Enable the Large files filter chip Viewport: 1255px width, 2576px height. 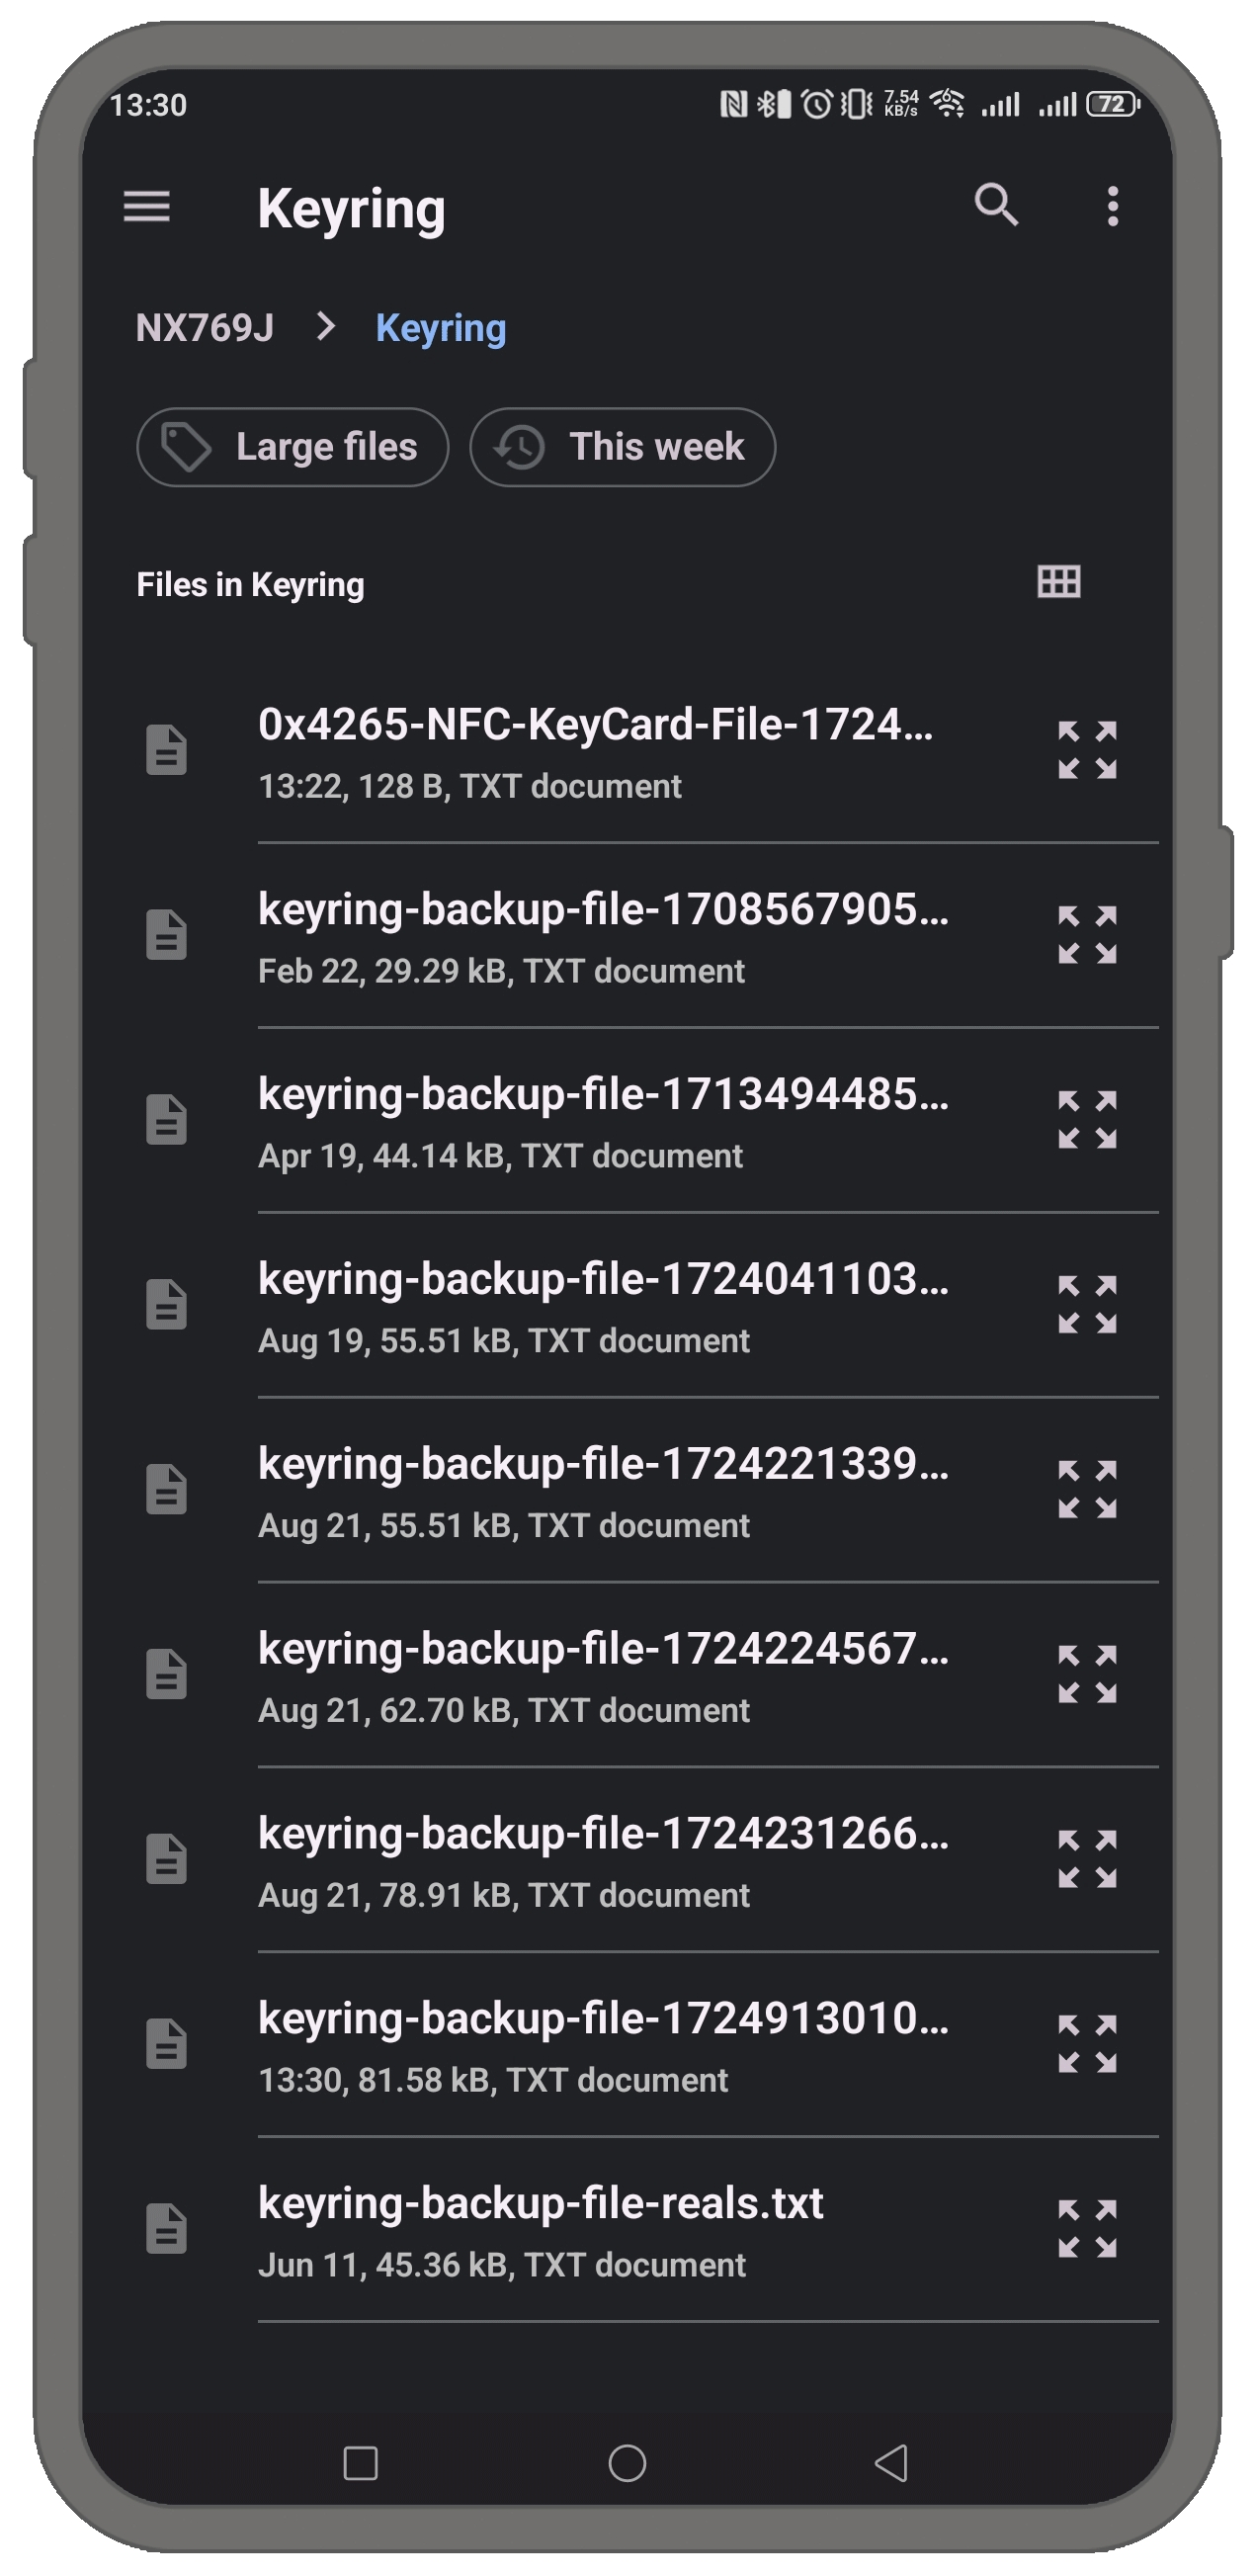[292, 447]
